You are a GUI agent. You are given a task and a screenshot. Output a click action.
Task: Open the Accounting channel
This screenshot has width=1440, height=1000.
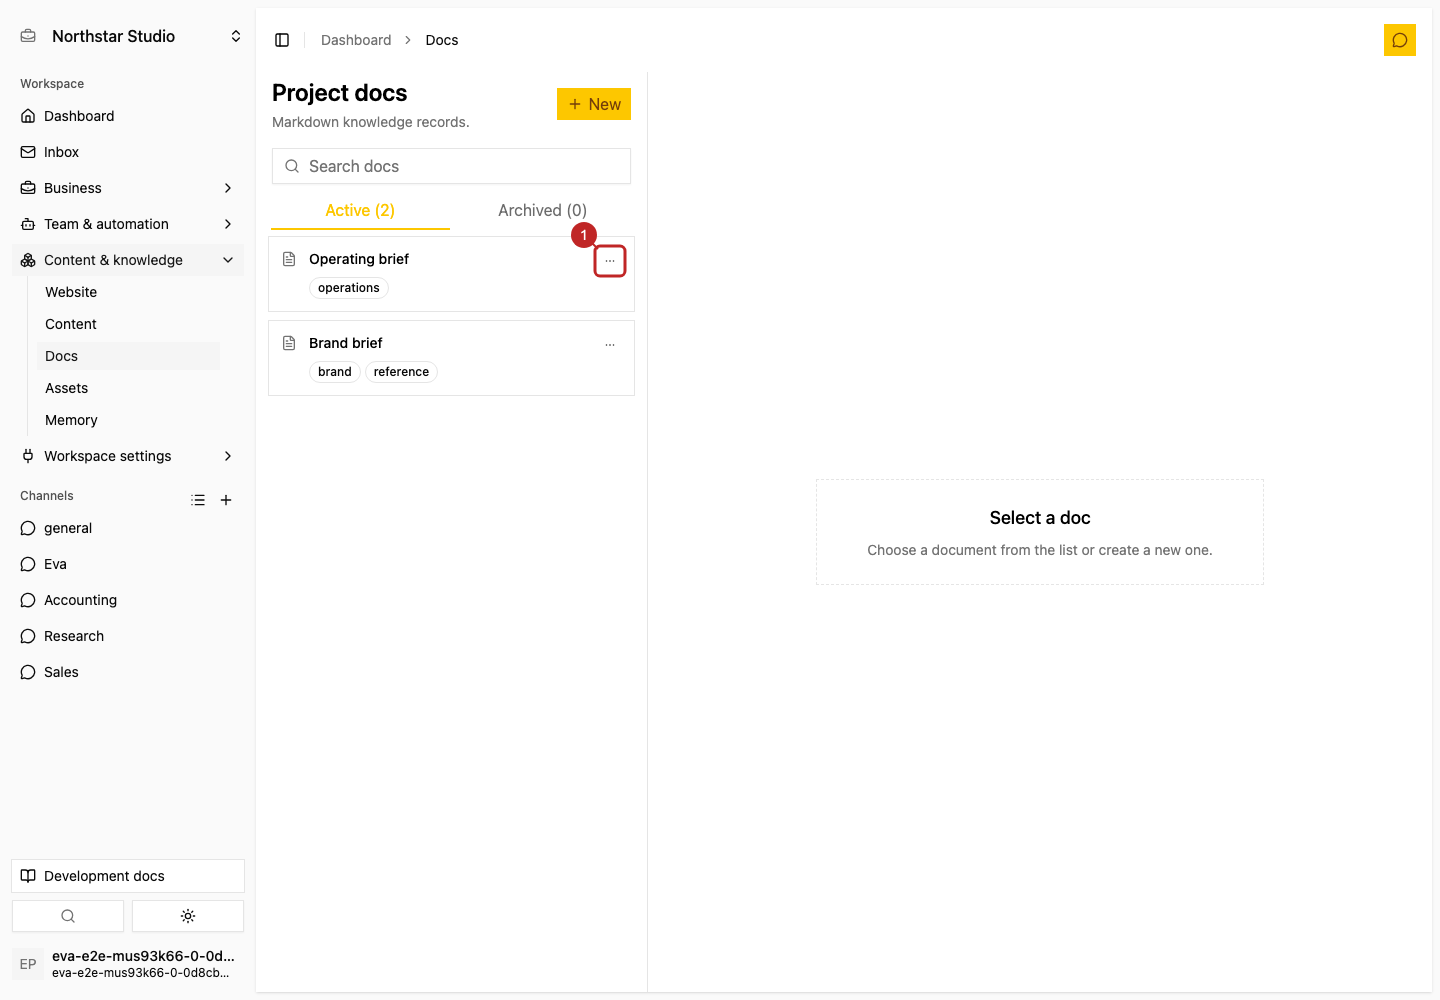pyautogui.click(x=128, y=600)
